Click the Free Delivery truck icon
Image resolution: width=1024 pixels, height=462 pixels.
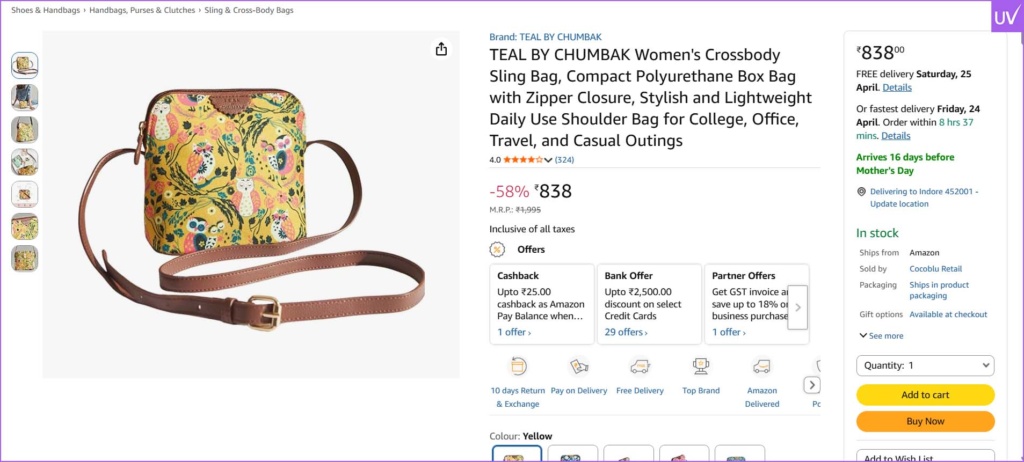pos(640,366)
